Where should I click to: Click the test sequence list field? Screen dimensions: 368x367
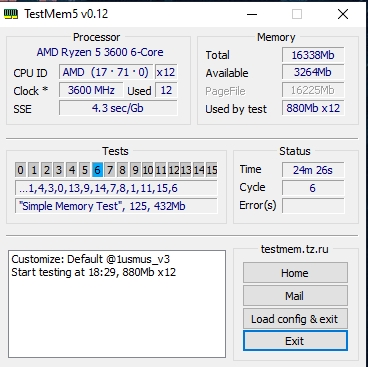116,188
